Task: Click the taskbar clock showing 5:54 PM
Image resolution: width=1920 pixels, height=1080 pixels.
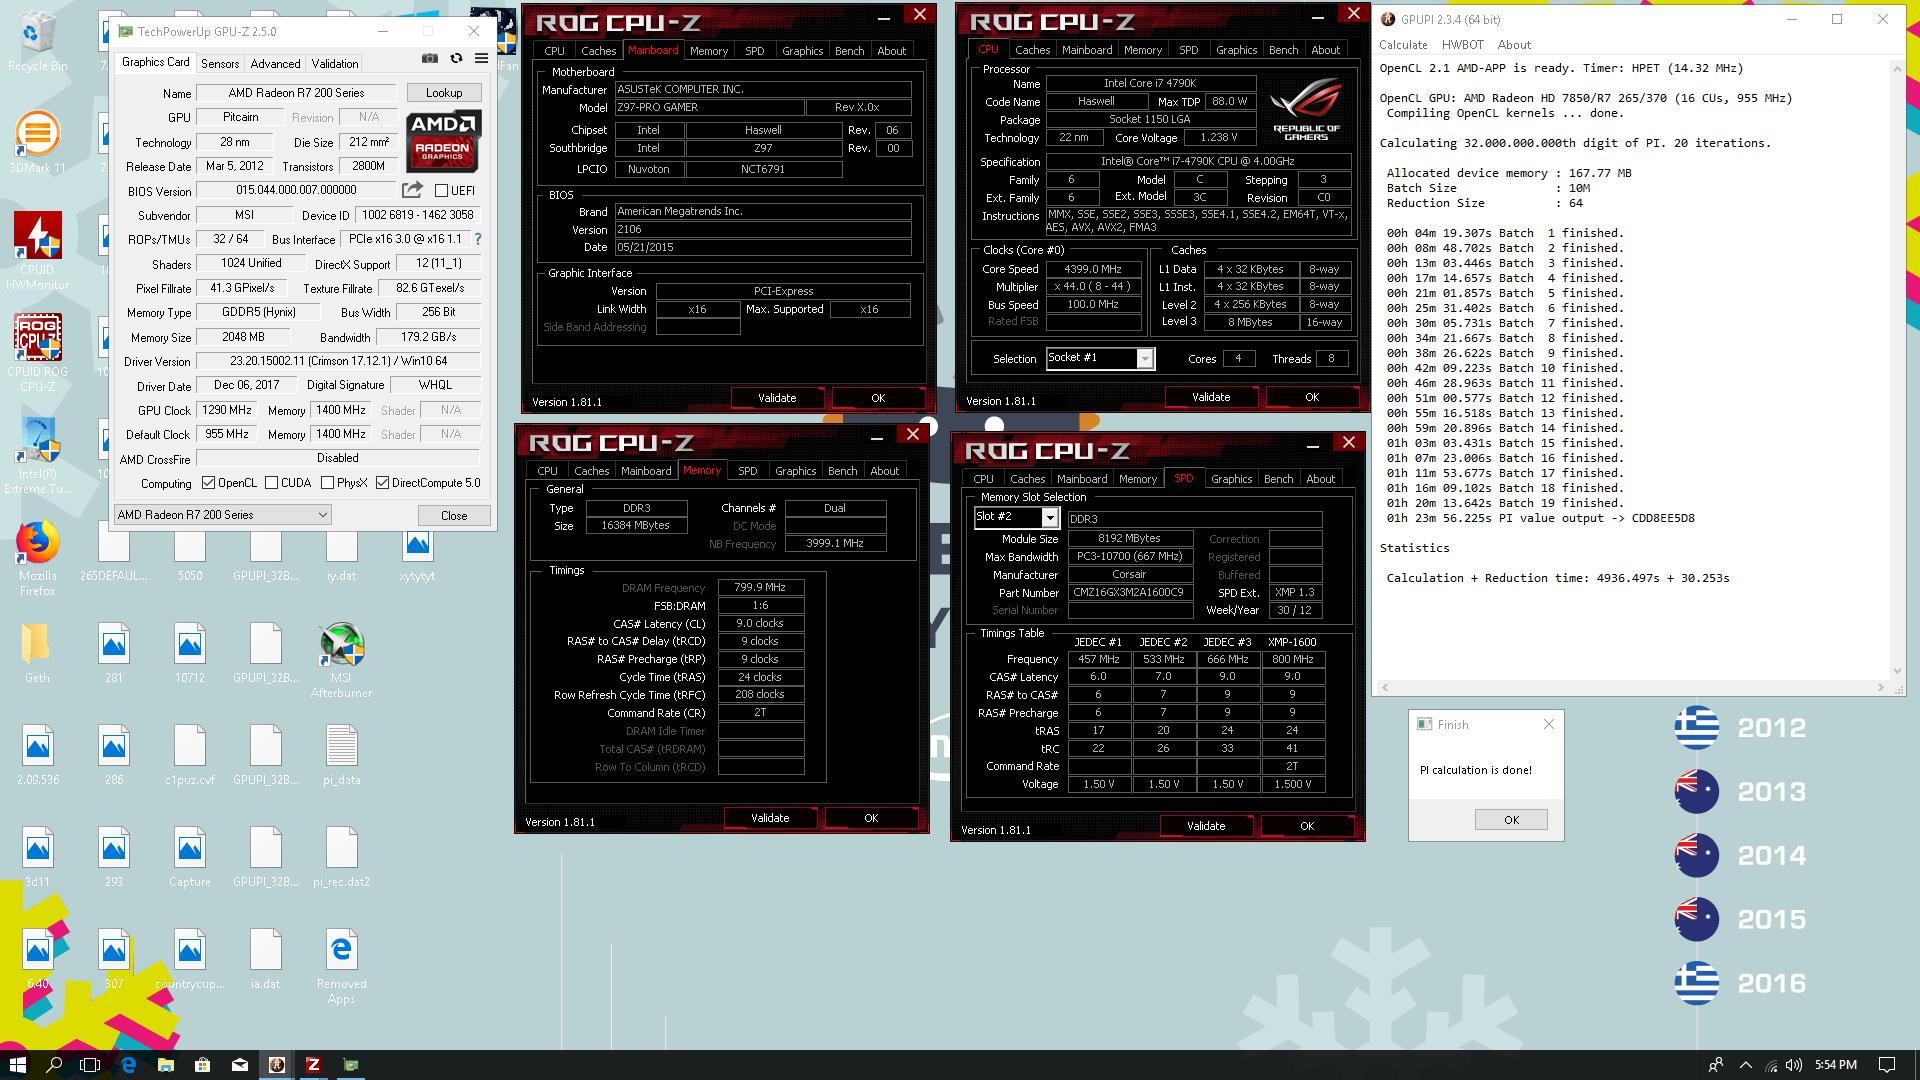Action: click(x=1836, y=1065)
